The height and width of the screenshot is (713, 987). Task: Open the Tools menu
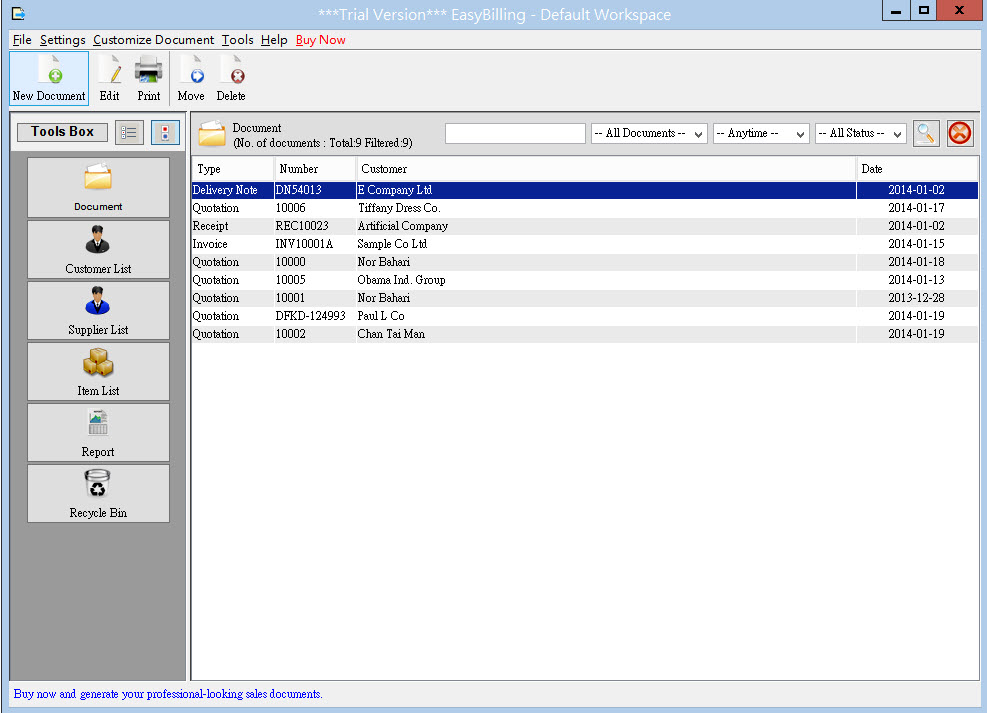[237, 40]
